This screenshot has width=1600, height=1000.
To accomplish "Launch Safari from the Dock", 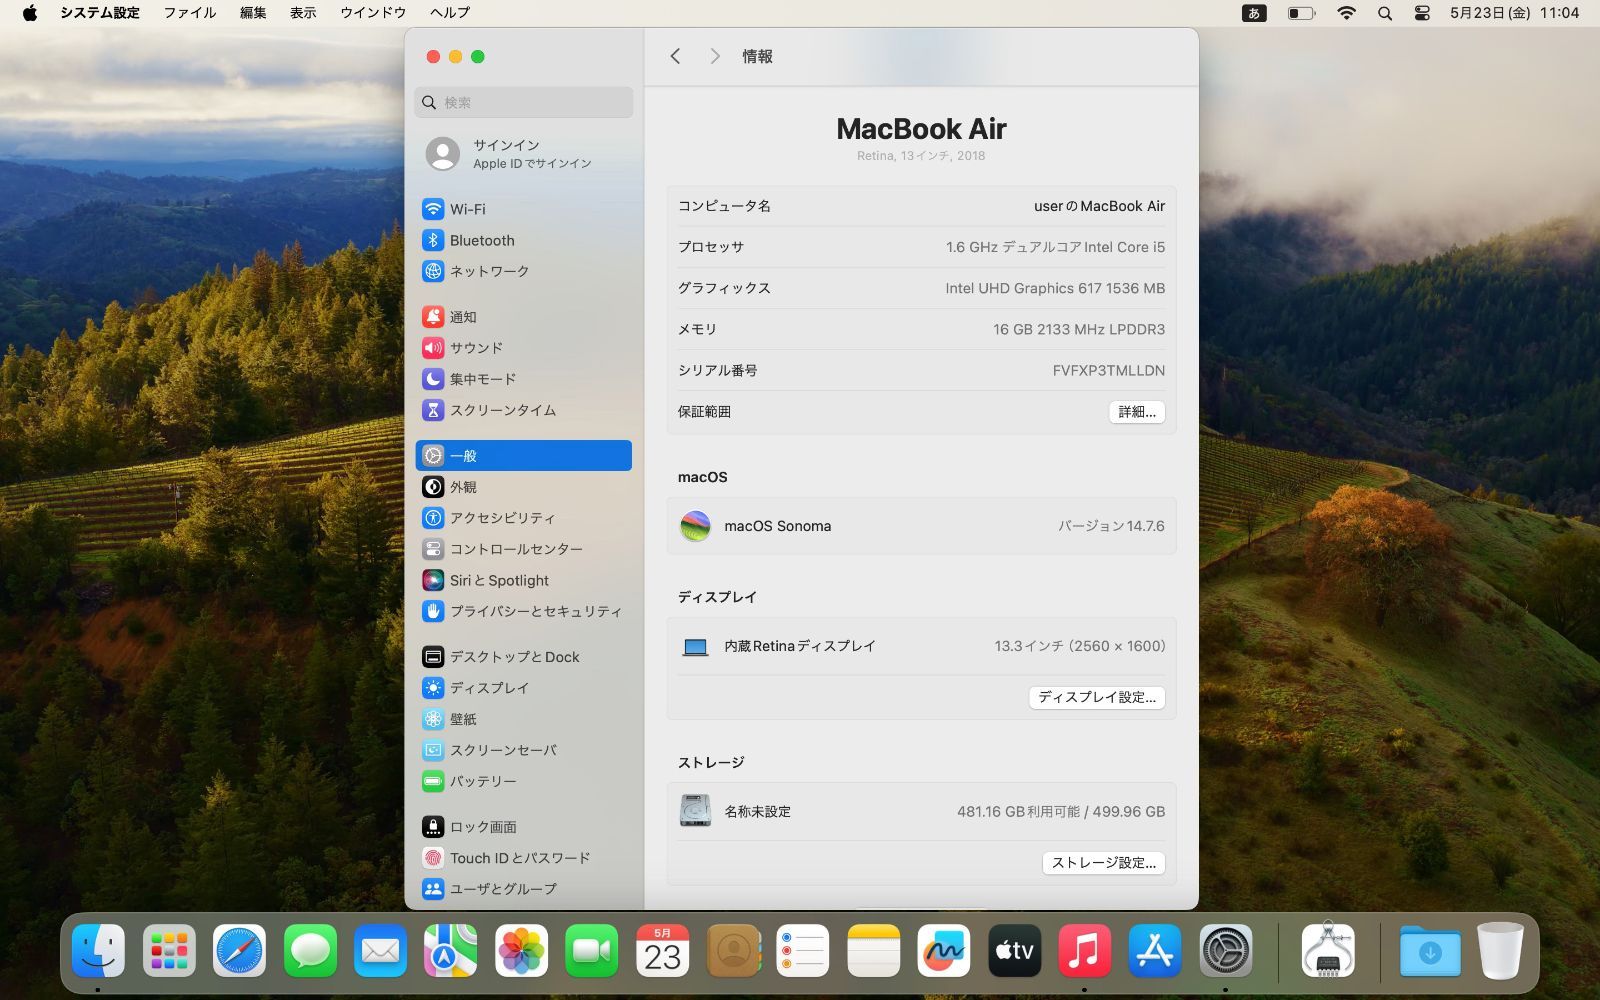I will coord(239,950).
